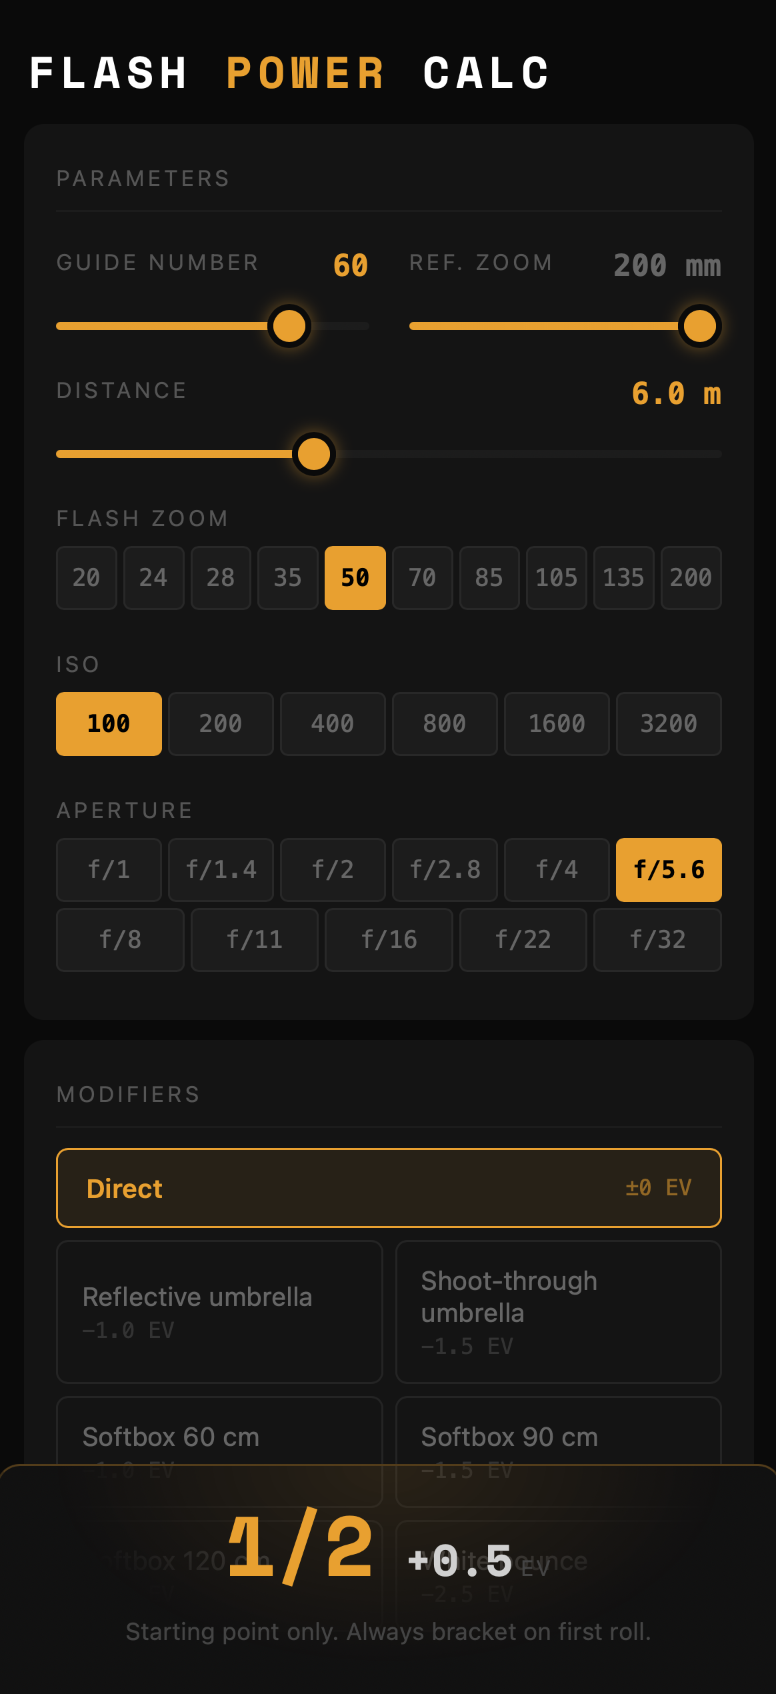
Task: Set flash zoom to 135
Action: click(623, 578)
